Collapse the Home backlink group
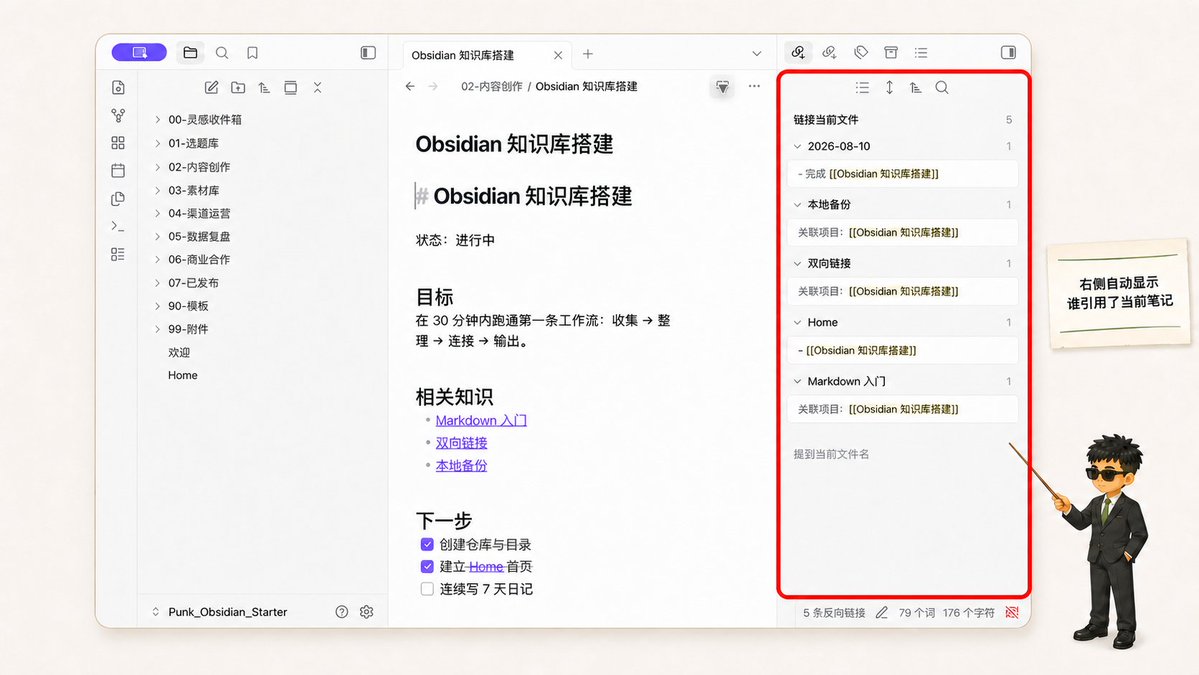This screenshot has width=1199, height=675. [x=798, y=323]
